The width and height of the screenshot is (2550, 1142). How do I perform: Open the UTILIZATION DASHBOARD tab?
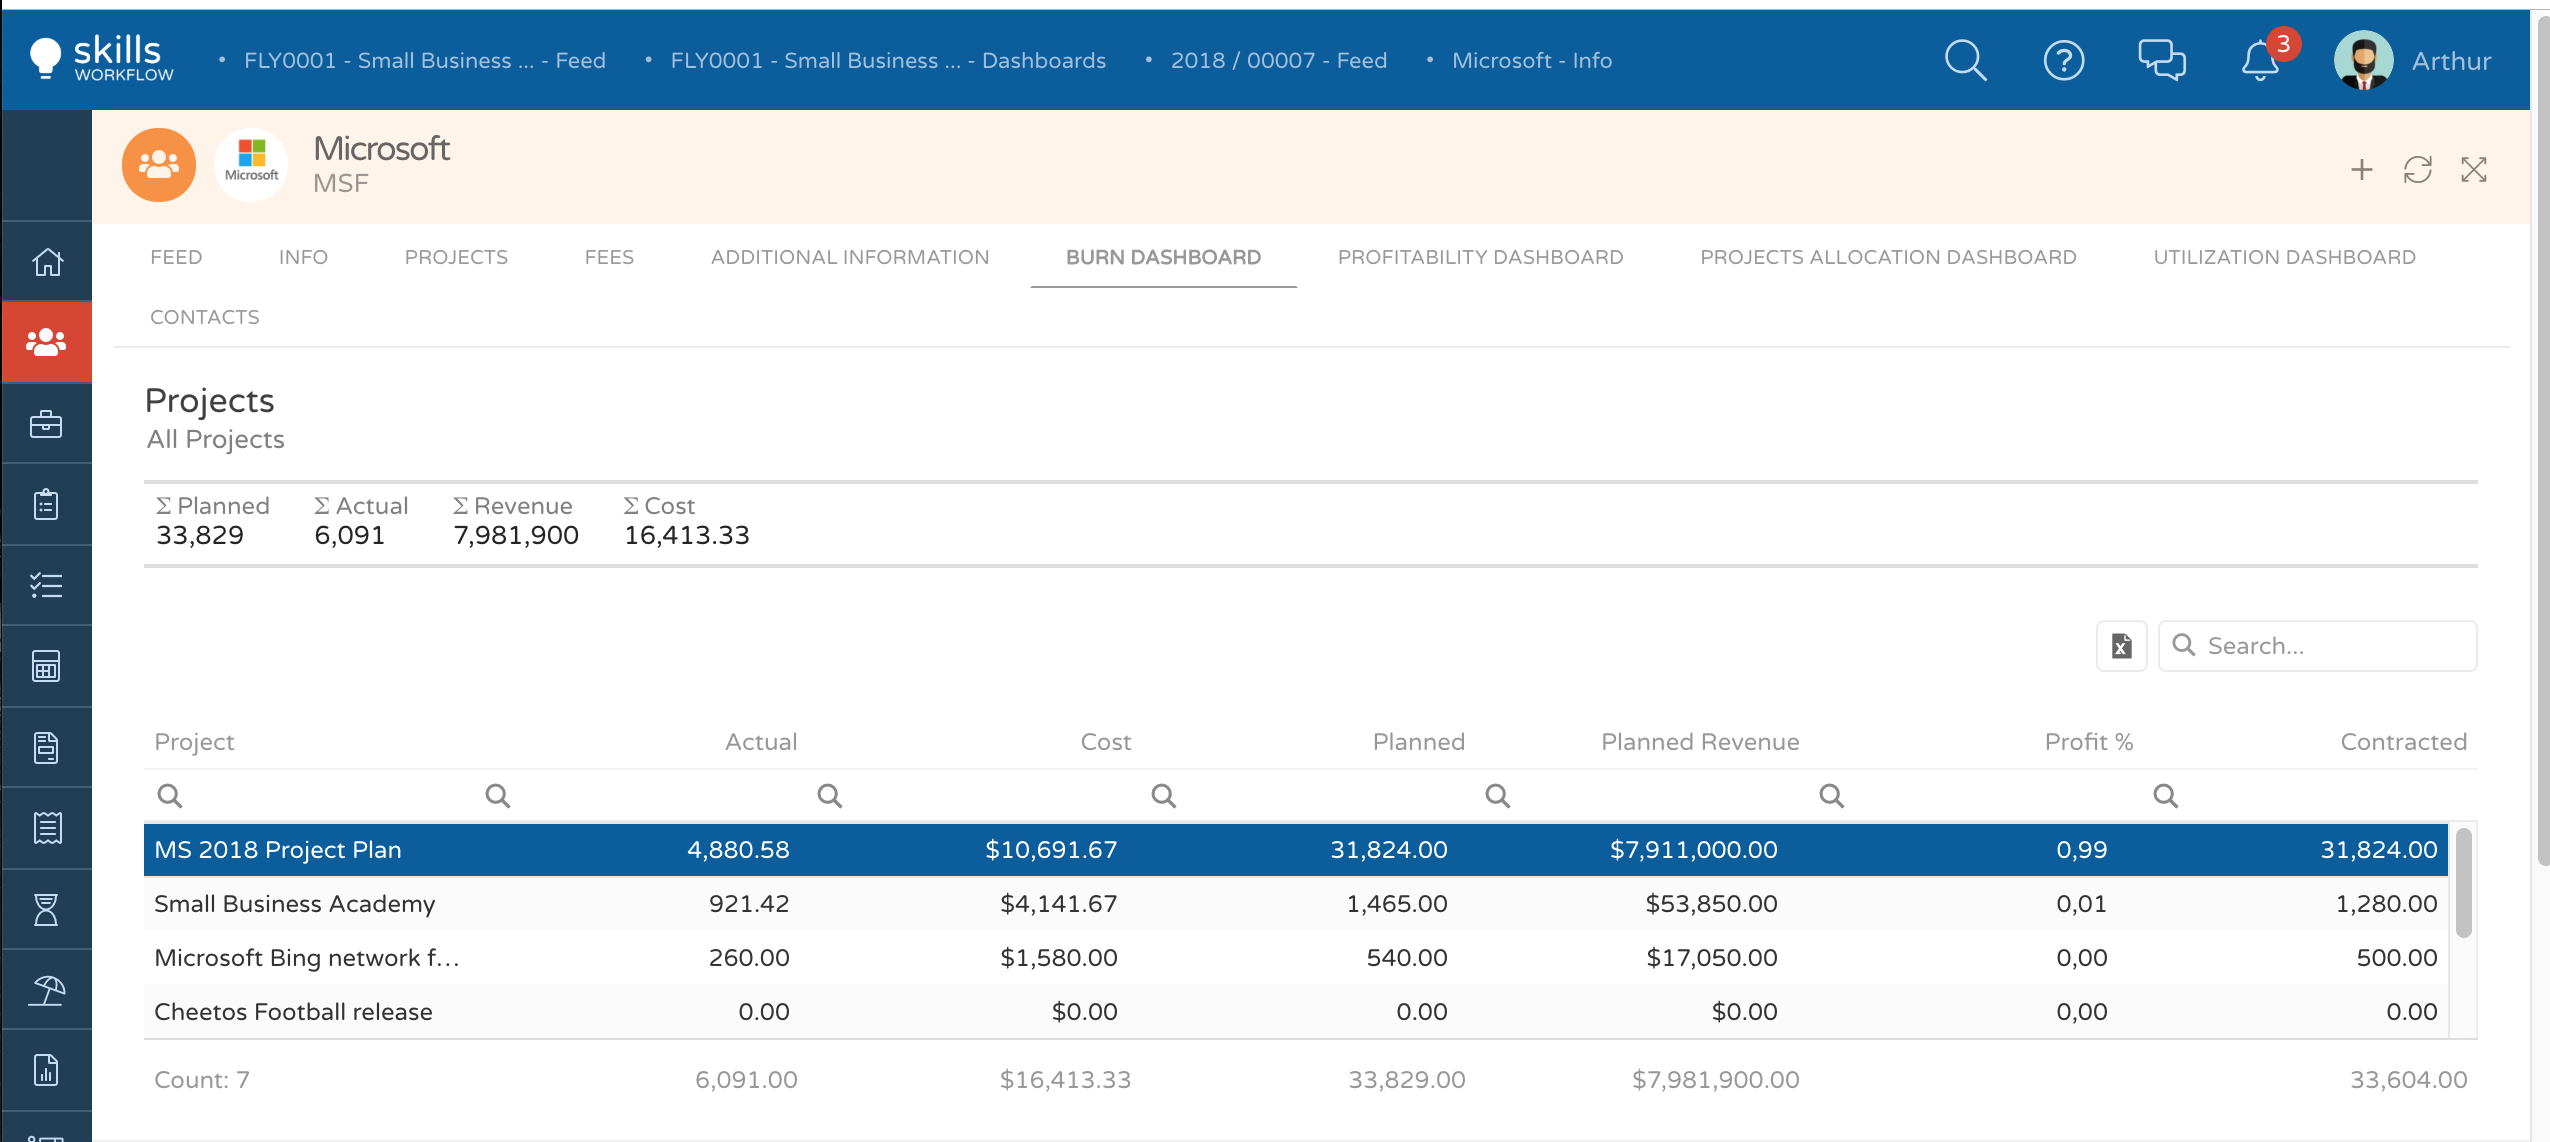tap(2284, 257)
